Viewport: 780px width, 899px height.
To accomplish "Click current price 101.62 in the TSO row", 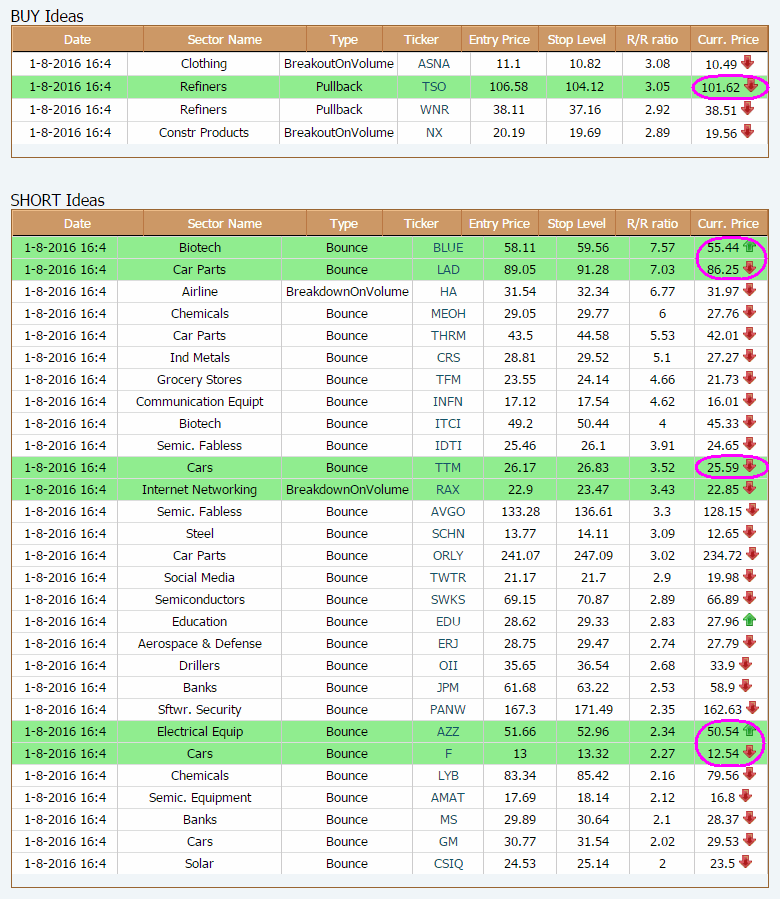I will coord(720,87).
